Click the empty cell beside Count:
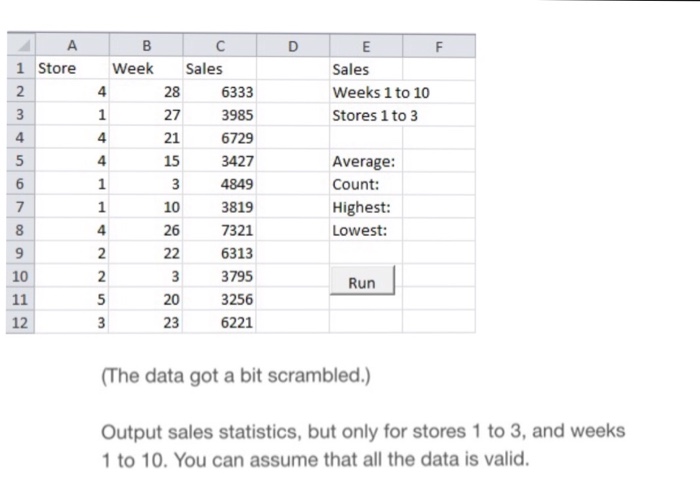700x482 pixels. click(439, 184)
